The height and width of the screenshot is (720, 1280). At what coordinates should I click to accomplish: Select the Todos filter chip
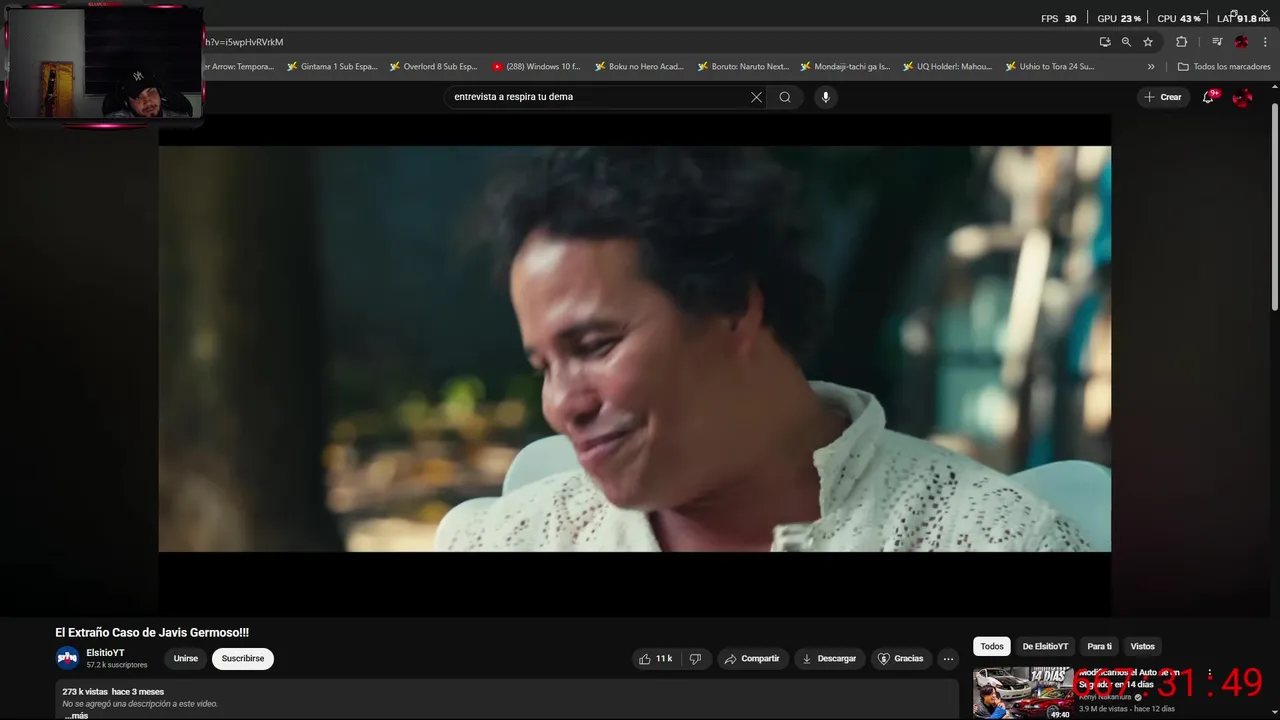point(992,647)
